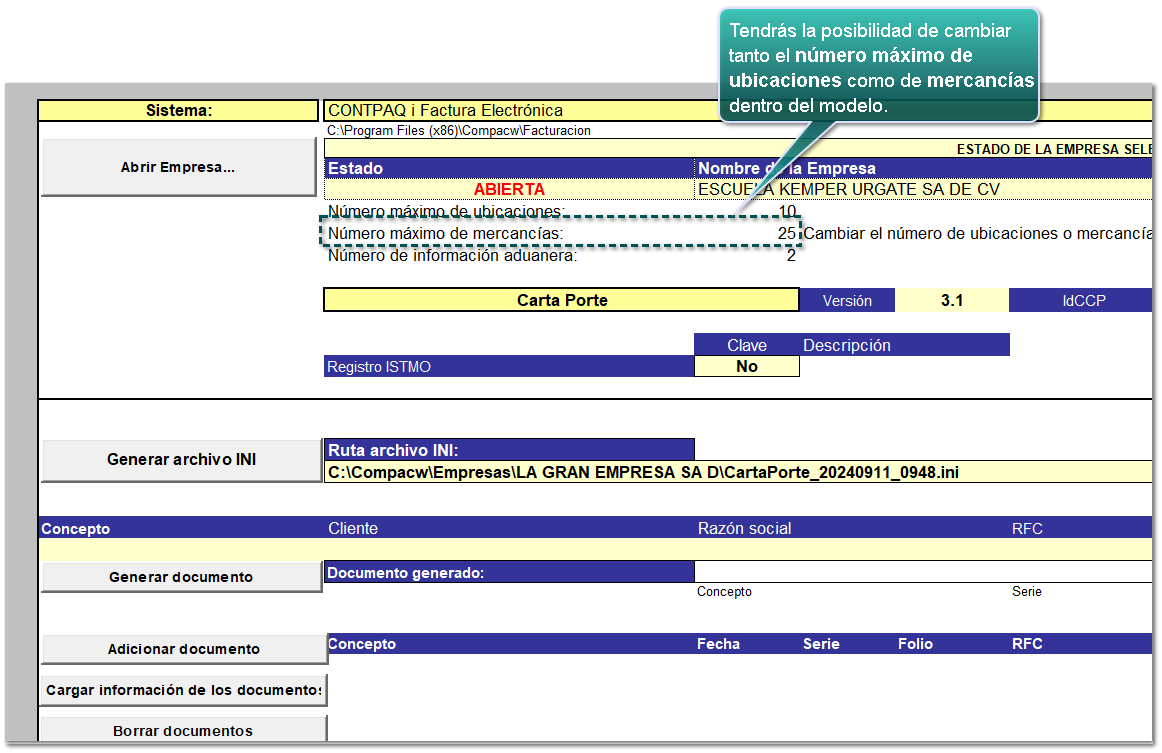Select the company name ESCUELA KEMPER URGATE cell
1162x753 pixels.
[923, 189]
